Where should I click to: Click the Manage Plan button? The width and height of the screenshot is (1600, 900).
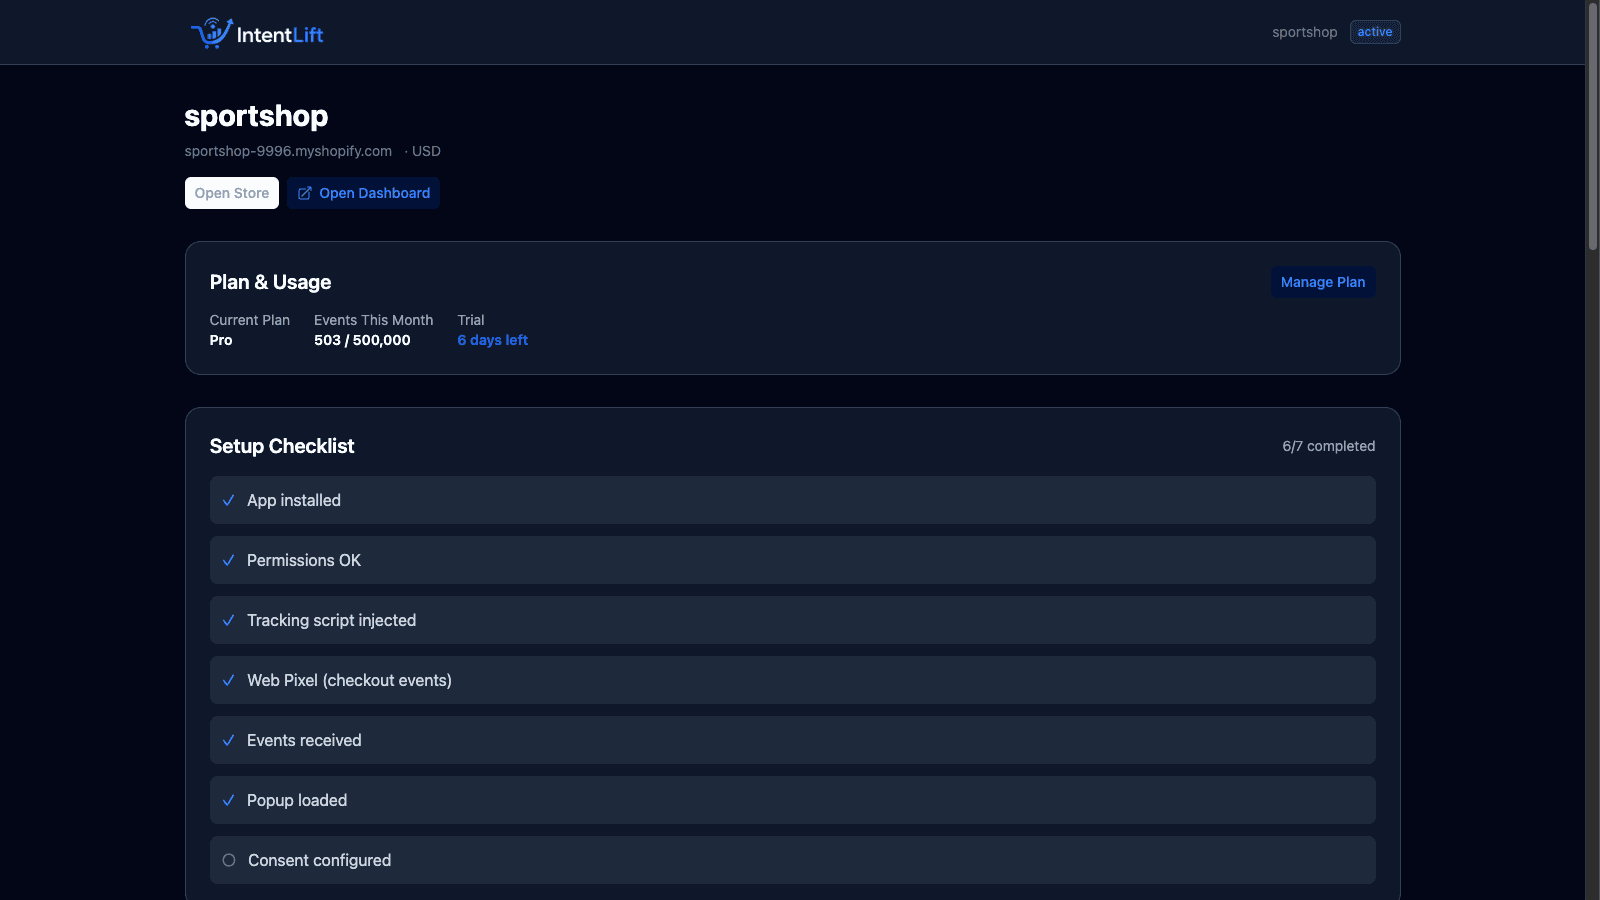1322,282
